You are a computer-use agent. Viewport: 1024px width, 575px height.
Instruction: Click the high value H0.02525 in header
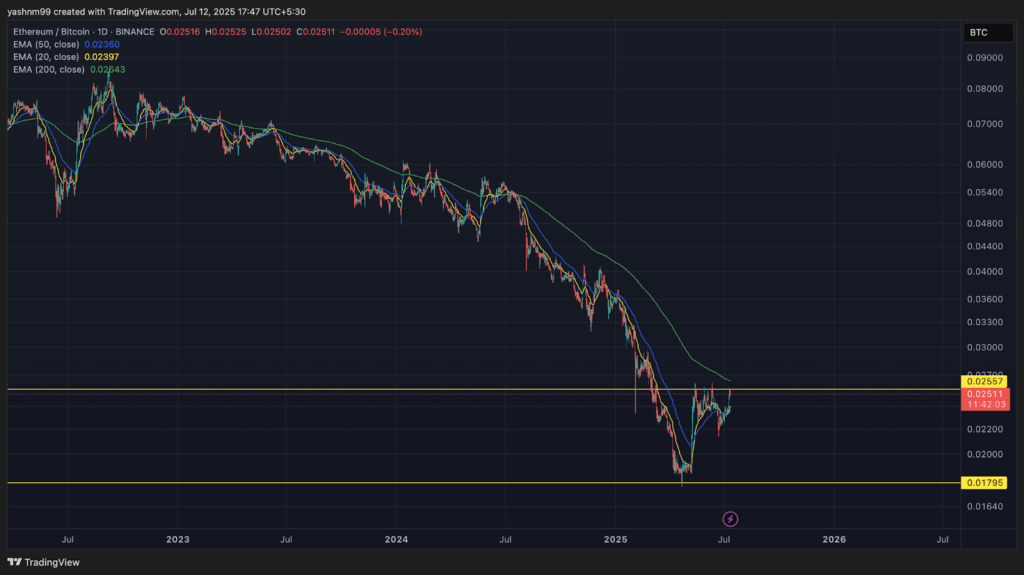point(225,31)
